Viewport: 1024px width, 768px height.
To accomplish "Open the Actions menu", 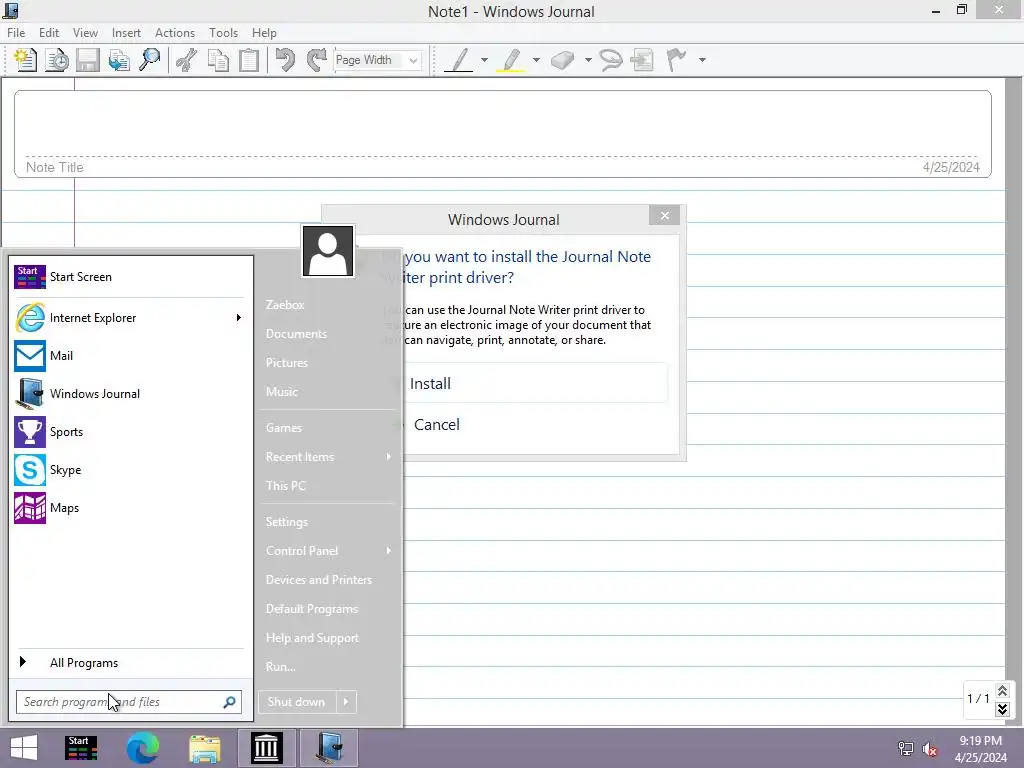I will pyautogui.click(x=174, y=33).
